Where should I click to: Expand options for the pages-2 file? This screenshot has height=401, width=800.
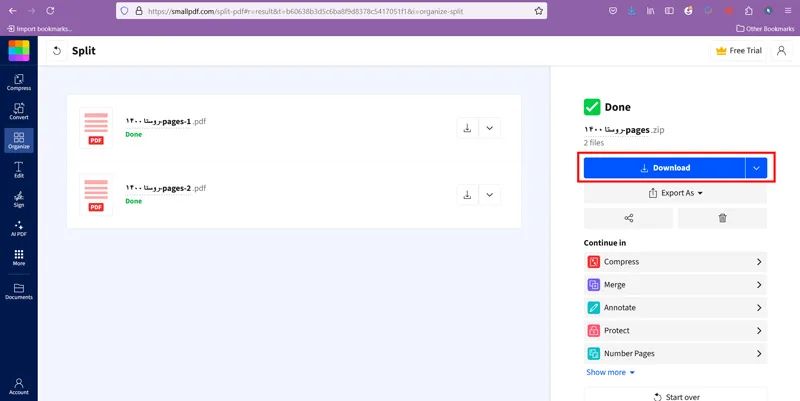(x=490, y=195)
